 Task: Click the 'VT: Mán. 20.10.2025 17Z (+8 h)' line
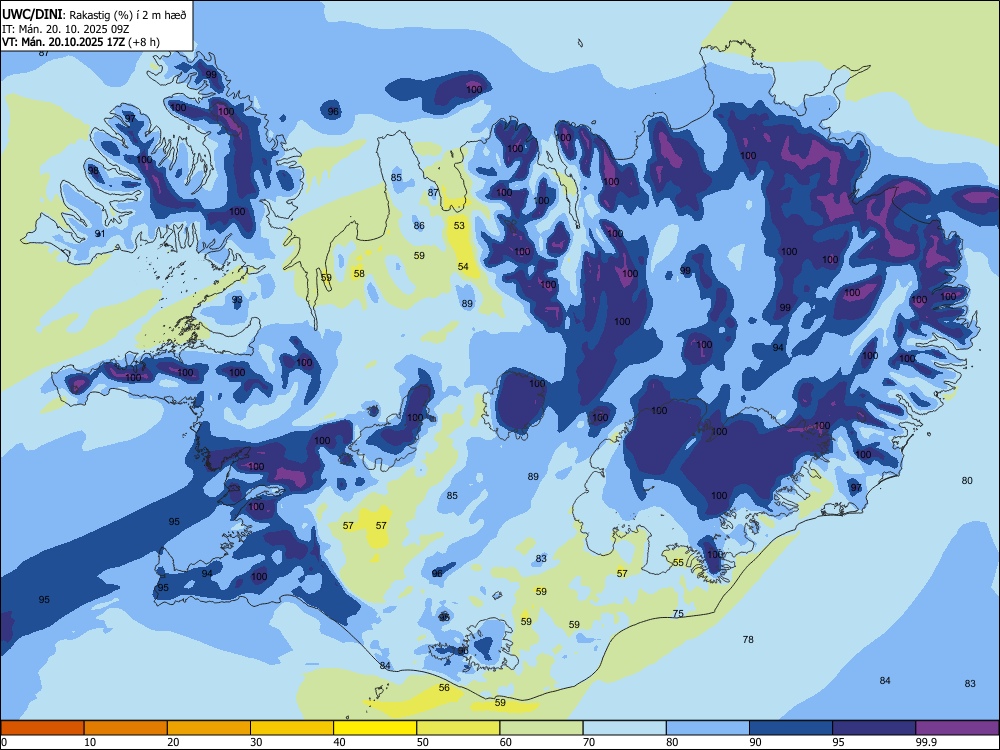pos(81,42)
